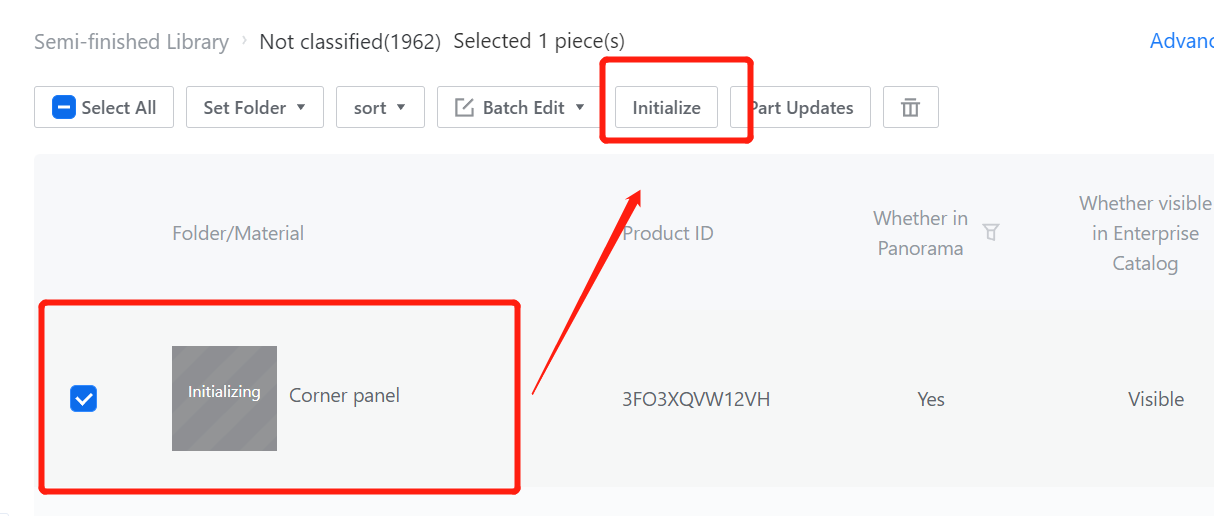This screenshot has height=516, width=1214.
Task: Click product ID 3FO3XQVW12VH
Action: (x=696, y=399)
